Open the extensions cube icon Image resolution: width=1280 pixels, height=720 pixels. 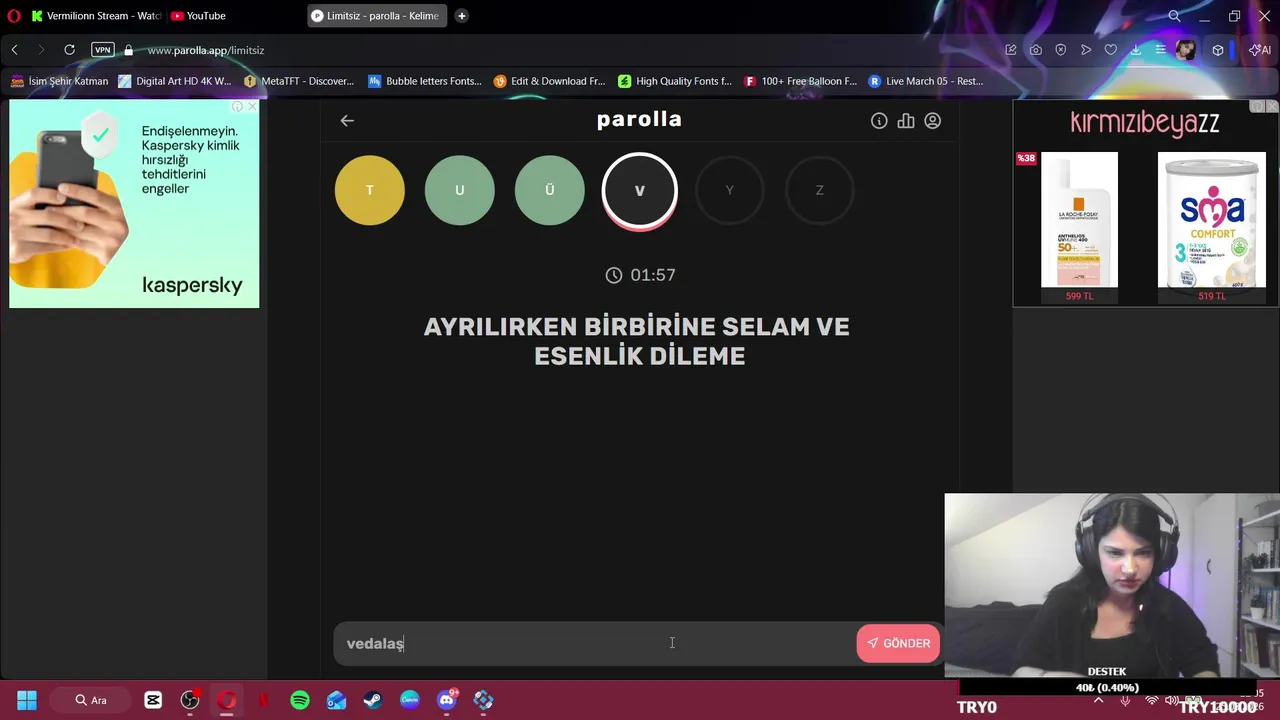pyautogui.click(x=1218, y=50)
